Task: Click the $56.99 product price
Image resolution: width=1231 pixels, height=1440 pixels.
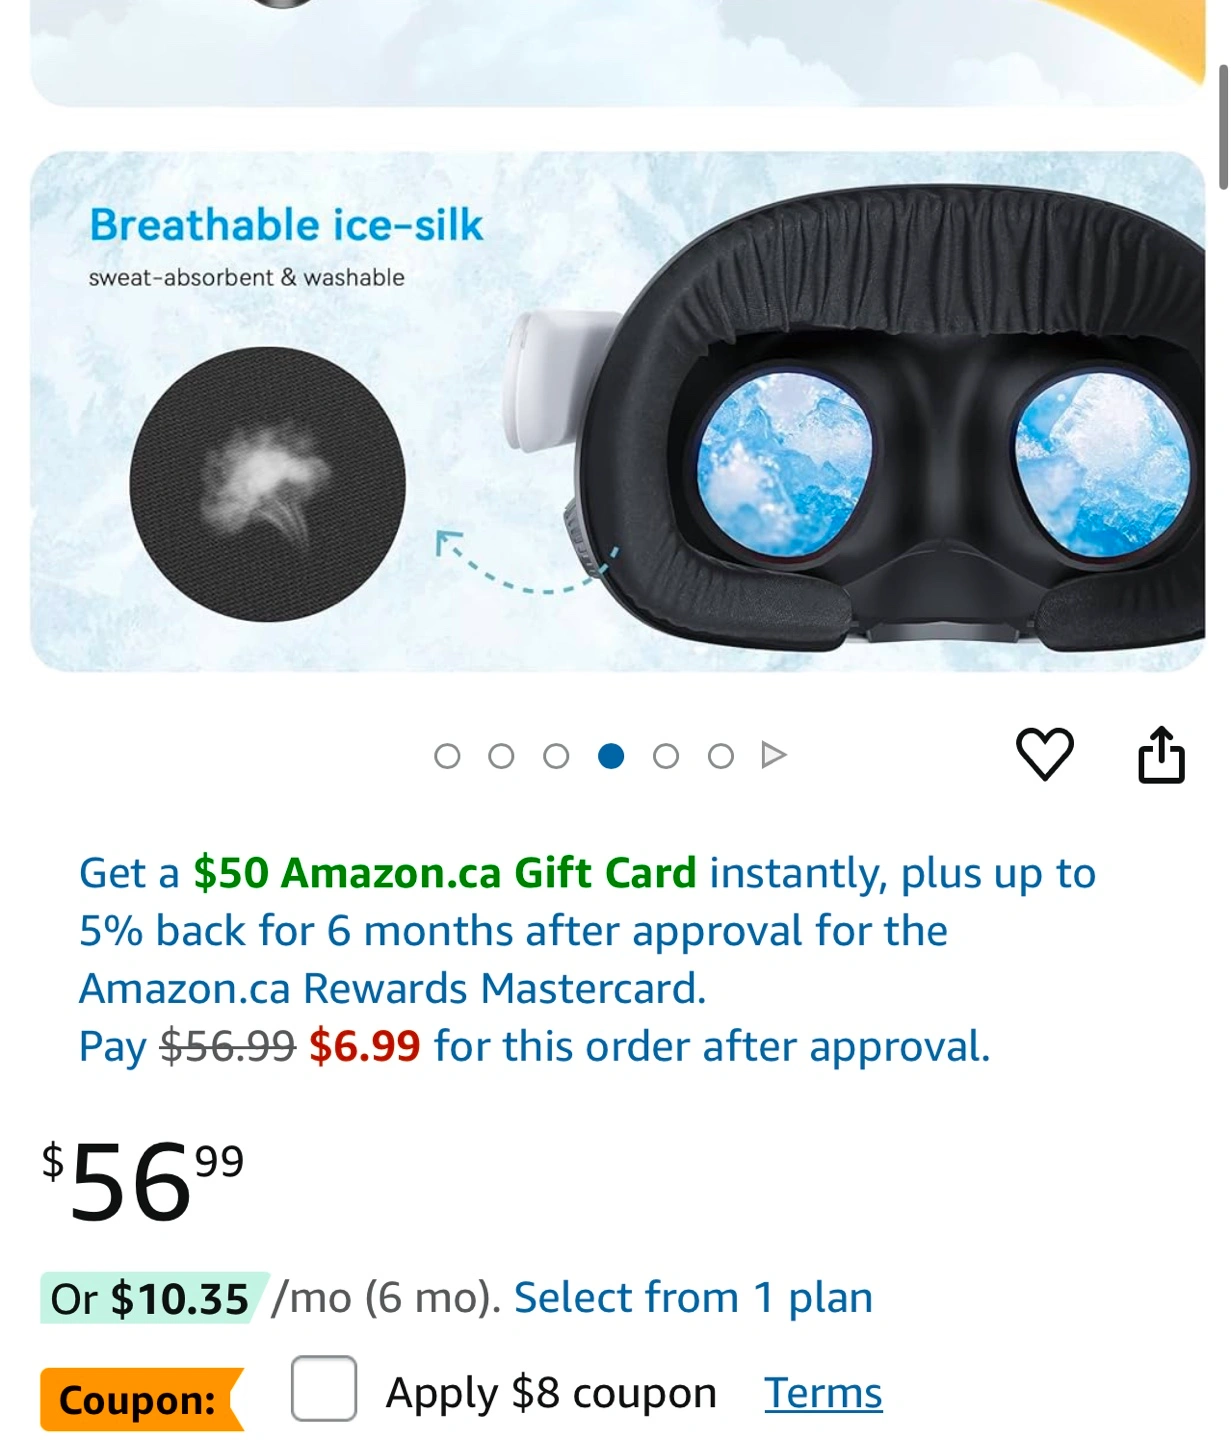Action: click(142, 1180)
